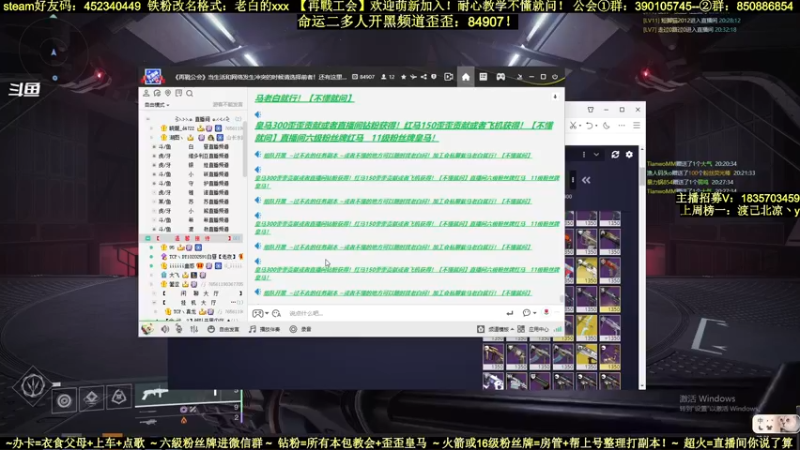Open the font emoji icon in input bar
This screenshot has width=800, height=450.
click(x=277, y=313)
